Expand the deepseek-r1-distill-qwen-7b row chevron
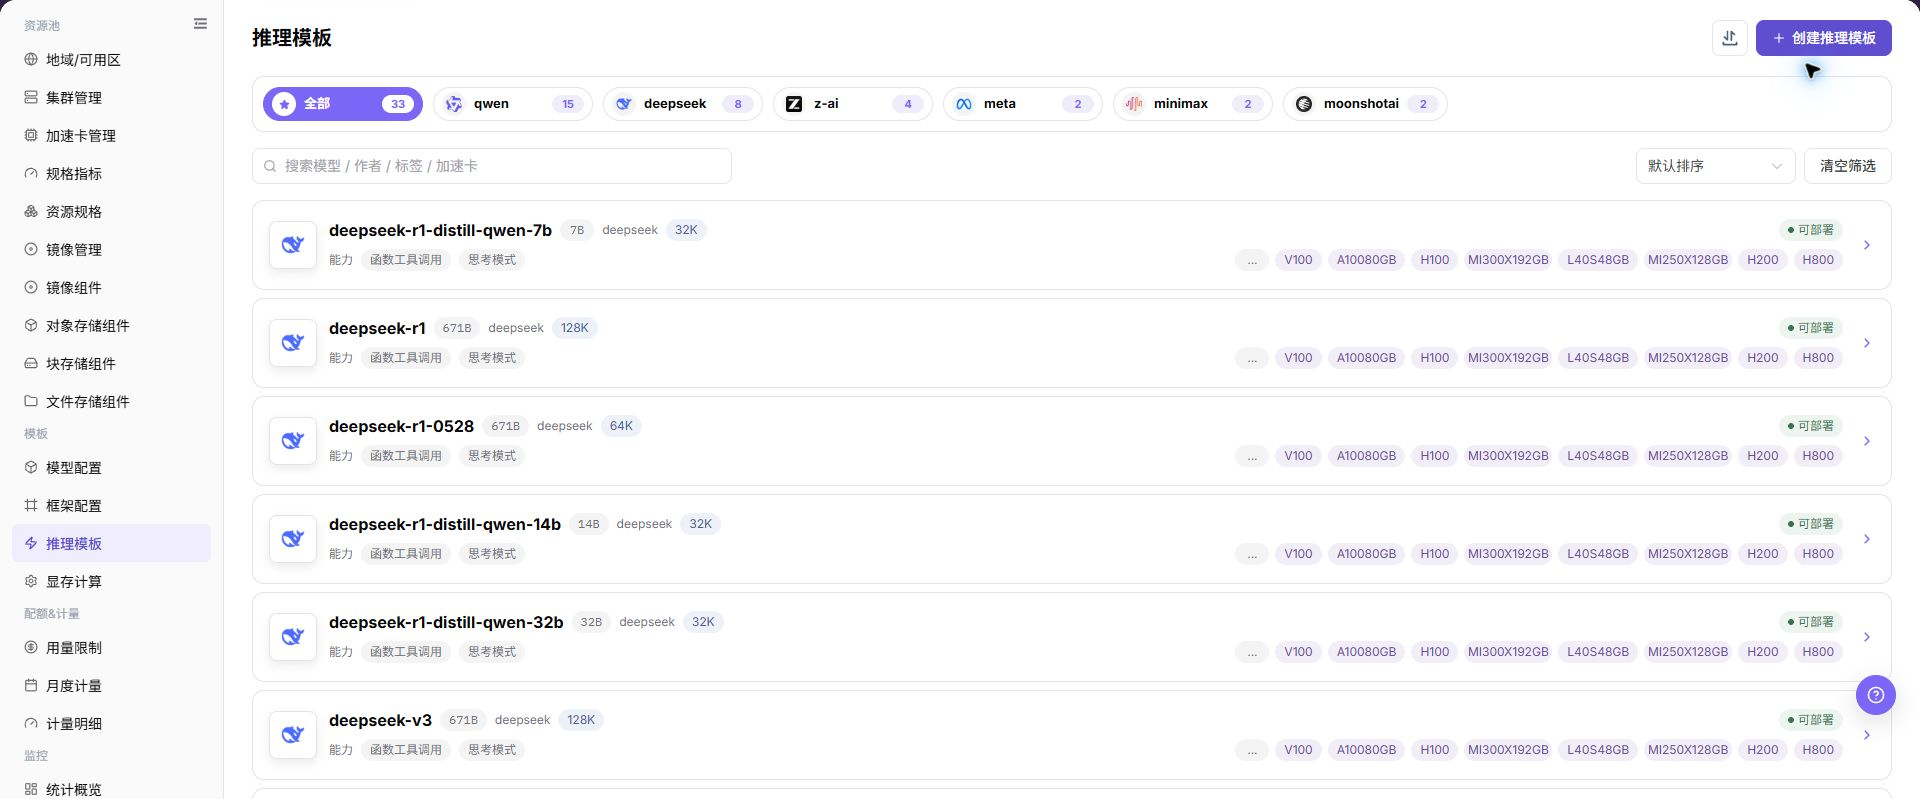This screenshot has width=1920, height=799. [x=1866, y=245]
